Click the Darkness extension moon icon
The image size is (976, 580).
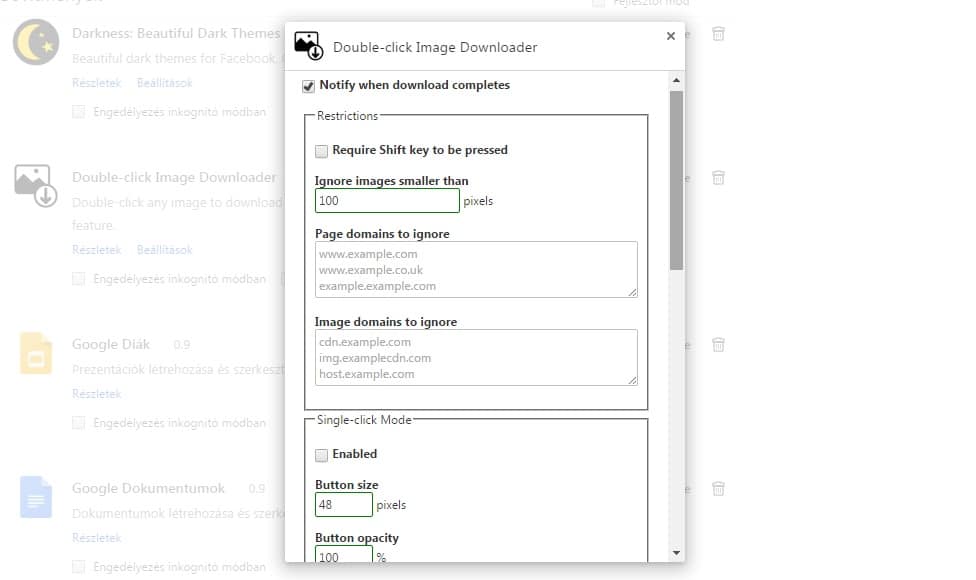point(36,42)
